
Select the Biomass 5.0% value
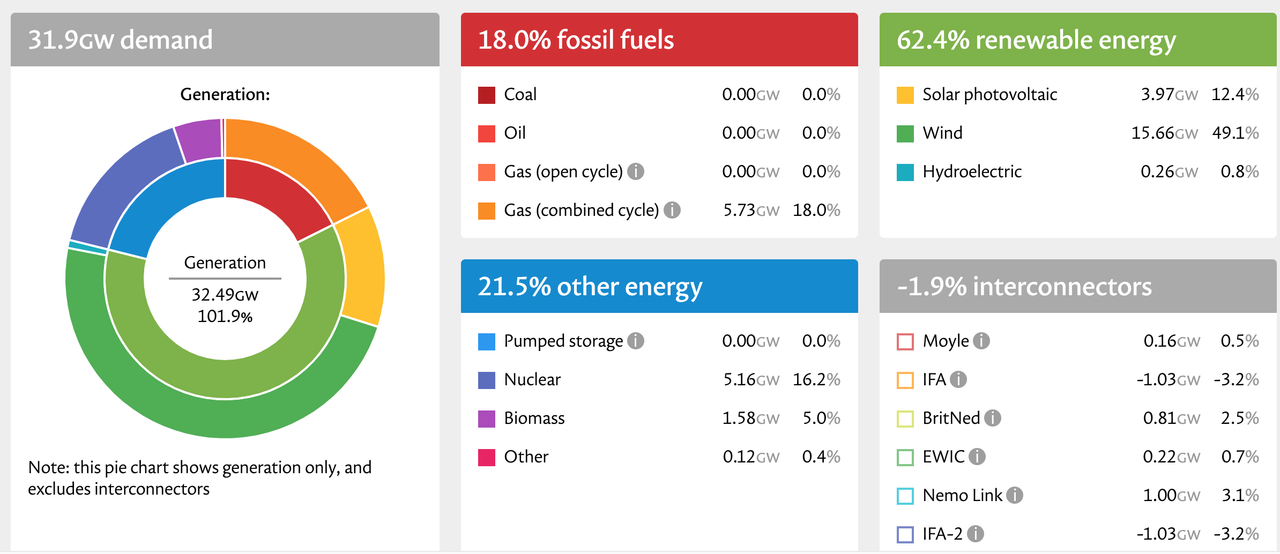[822, 418]
